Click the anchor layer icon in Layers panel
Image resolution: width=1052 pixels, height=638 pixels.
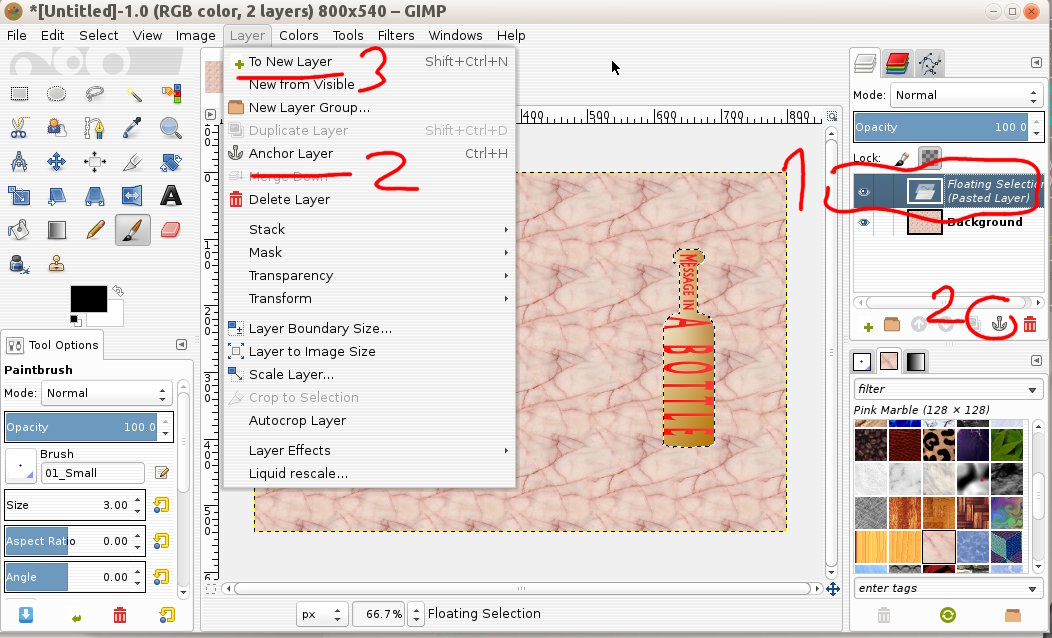(997, 325)
